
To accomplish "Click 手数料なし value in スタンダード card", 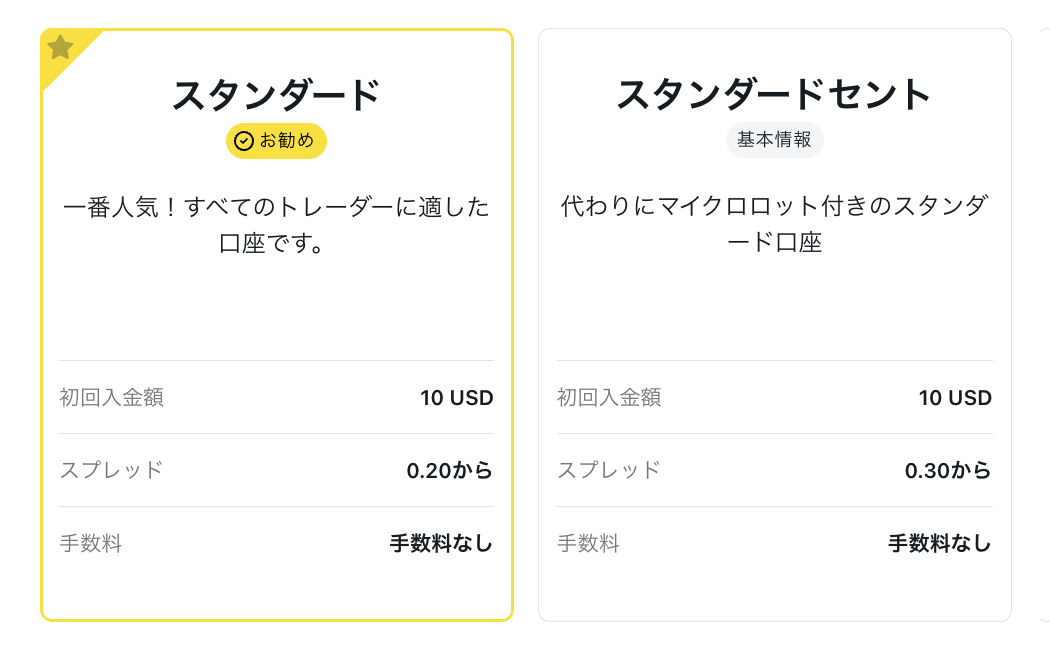I will 441,543.
